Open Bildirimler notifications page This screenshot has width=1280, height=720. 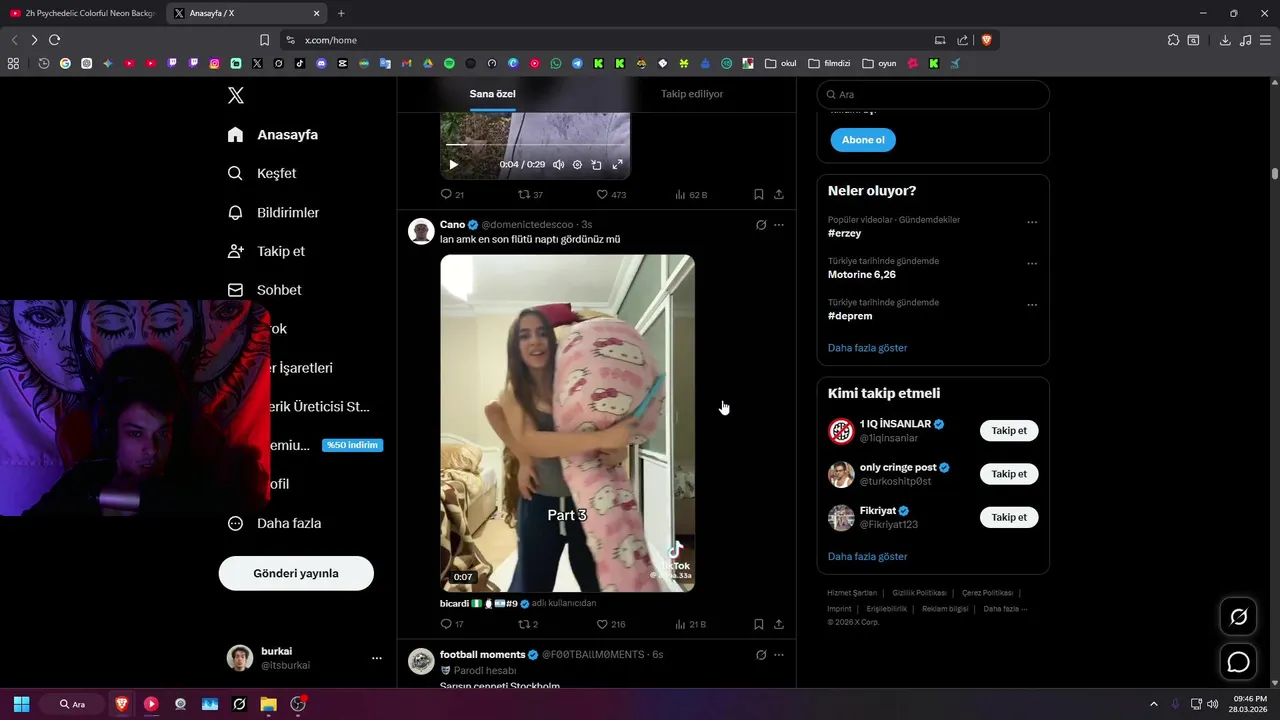pos(273,212)
